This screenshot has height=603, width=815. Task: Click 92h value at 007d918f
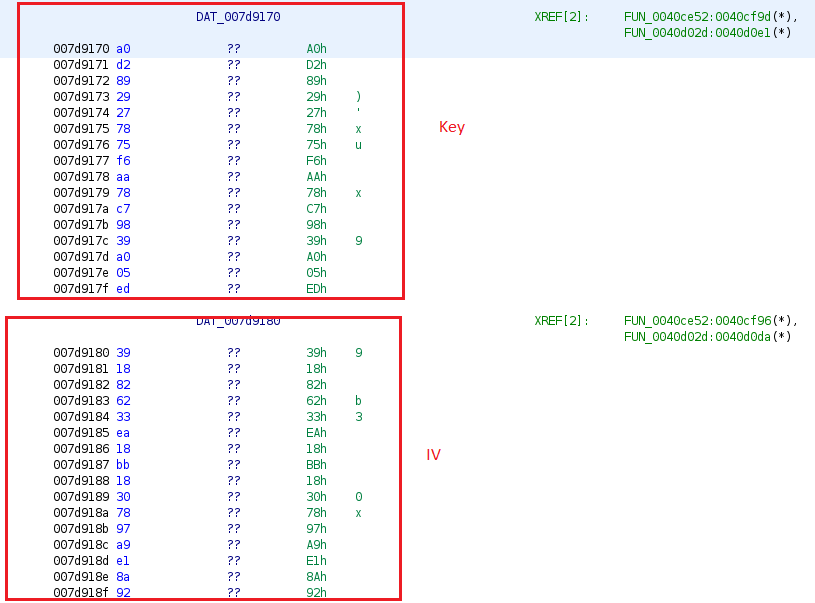point(317,593)
